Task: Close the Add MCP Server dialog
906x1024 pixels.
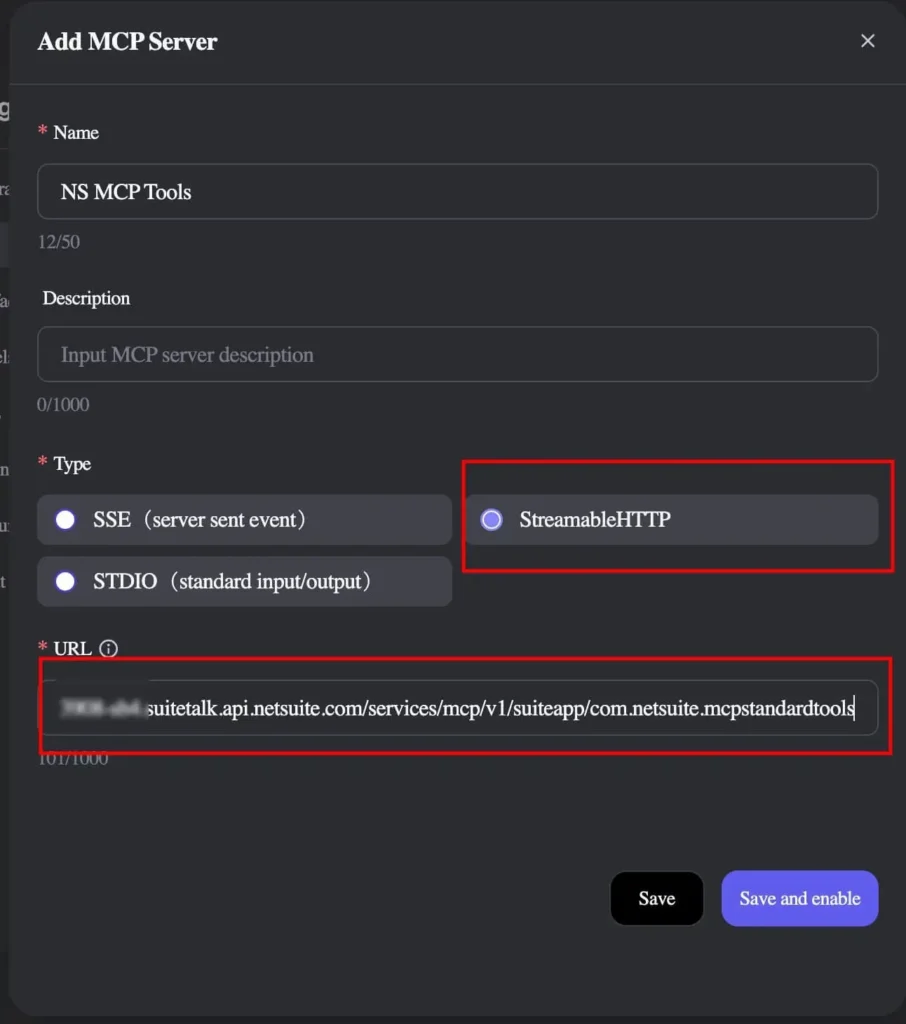Action: pos(867,41)
